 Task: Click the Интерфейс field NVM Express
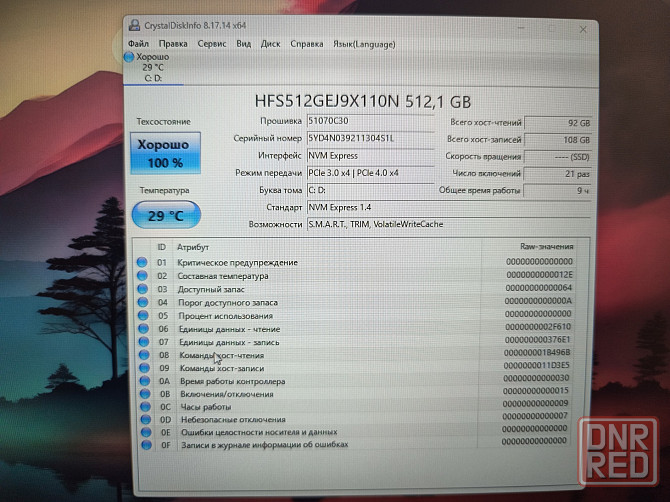(x=370, y=156)
